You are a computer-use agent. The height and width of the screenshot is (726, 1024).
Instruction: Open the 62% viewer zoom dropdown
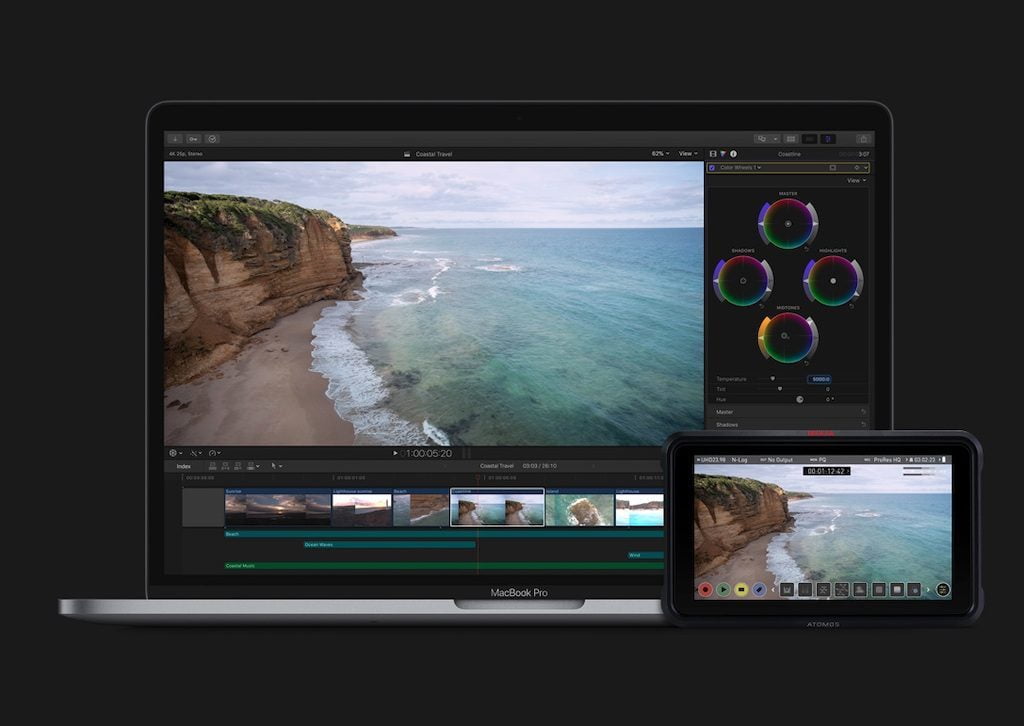coord(660,154)
